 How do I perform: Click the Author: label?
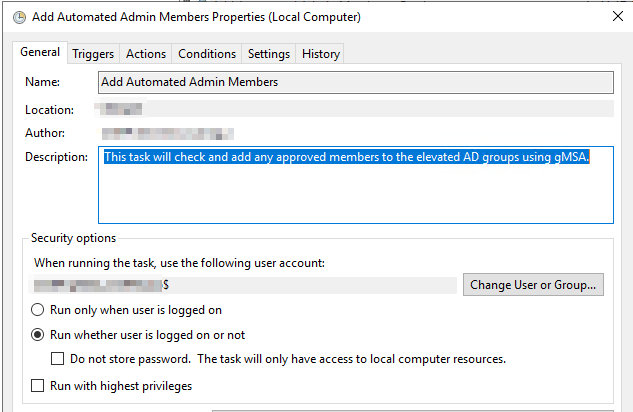tap(45, 133)
